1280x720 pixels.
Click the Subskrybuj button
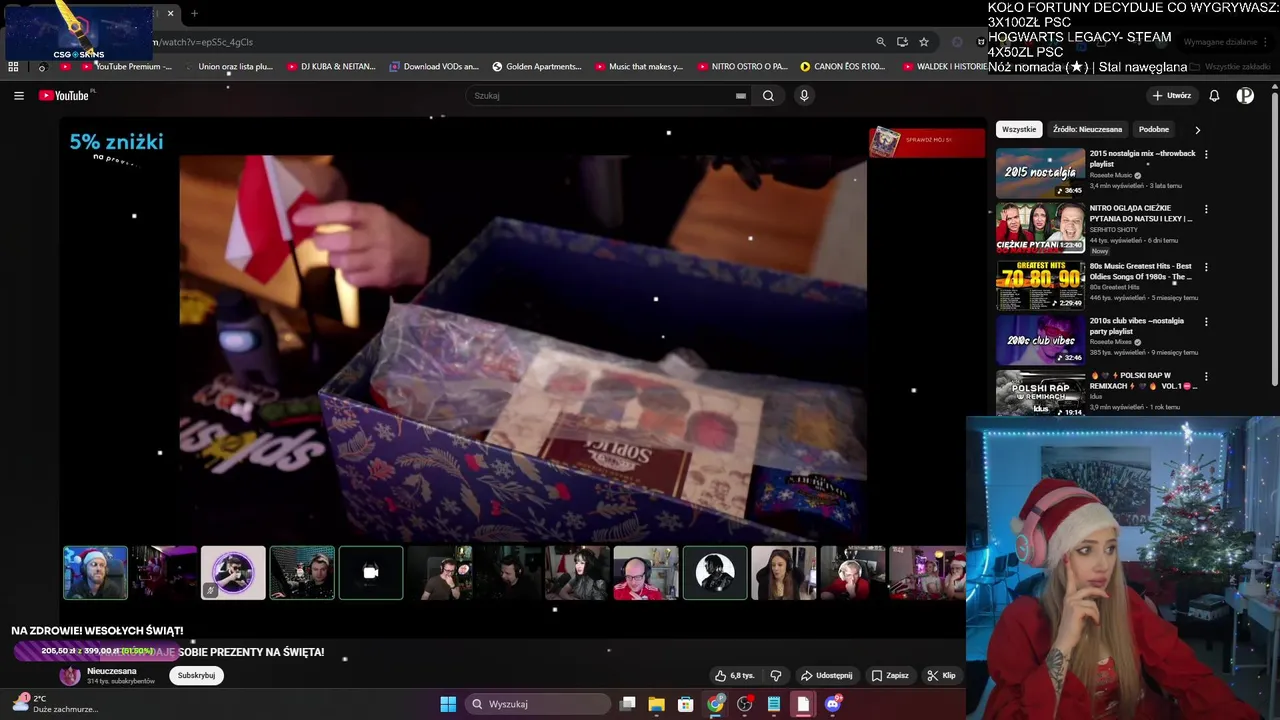click(196, 676)
